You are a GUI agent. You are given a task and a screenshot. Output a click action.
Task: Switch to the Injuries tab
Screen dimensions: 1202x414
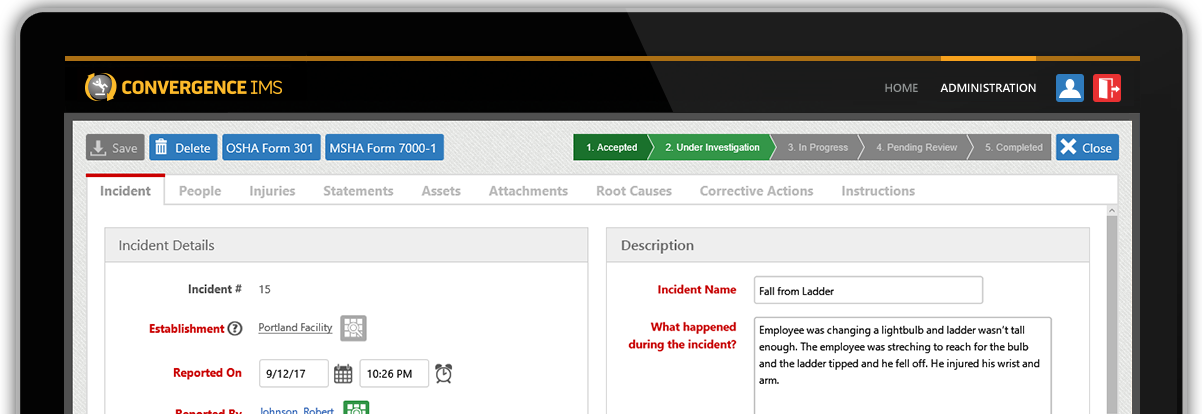pos(272,190)
